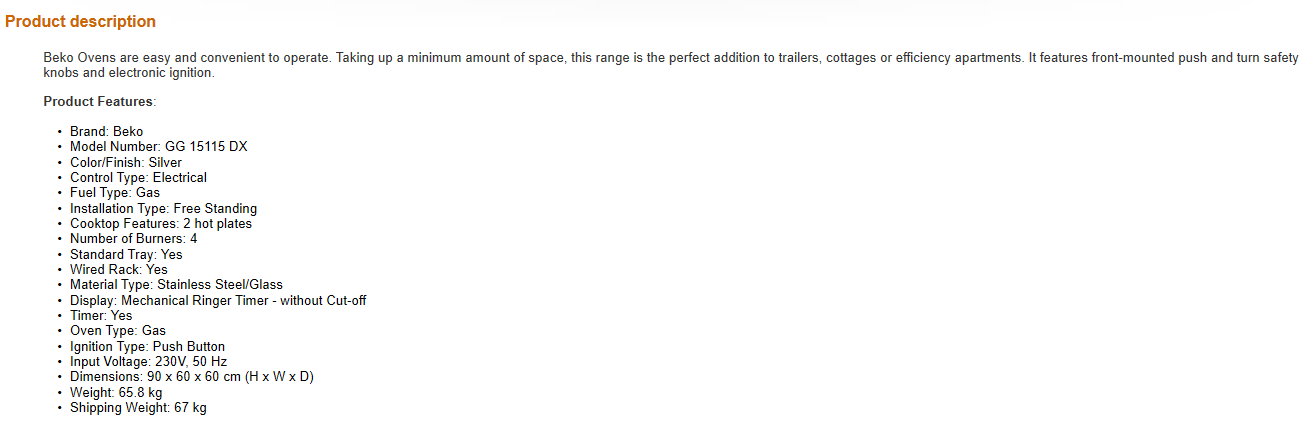Click the Number of Burners: 4 line
The image size is (1314, 423).
point(133,238)
